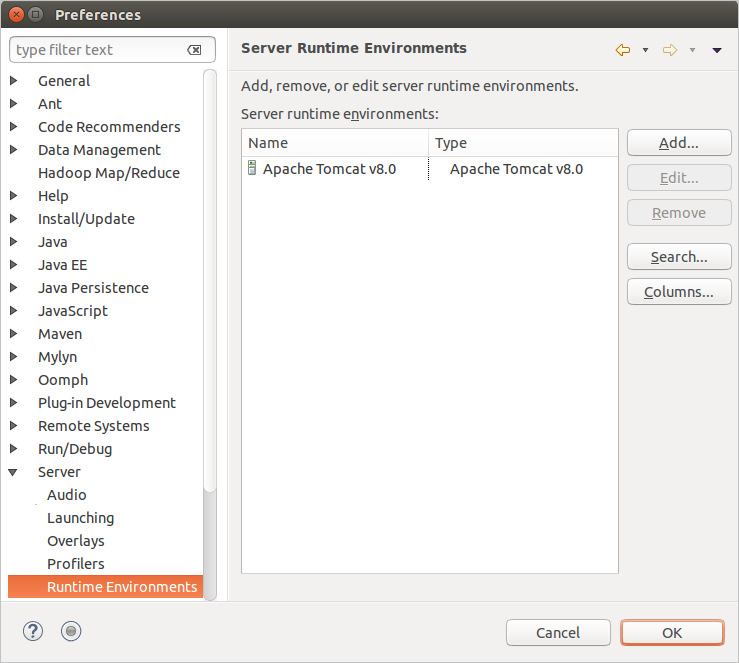Open Launching under Server
The height and width of the screenshot is (663, 739).
tap(81, 518)
